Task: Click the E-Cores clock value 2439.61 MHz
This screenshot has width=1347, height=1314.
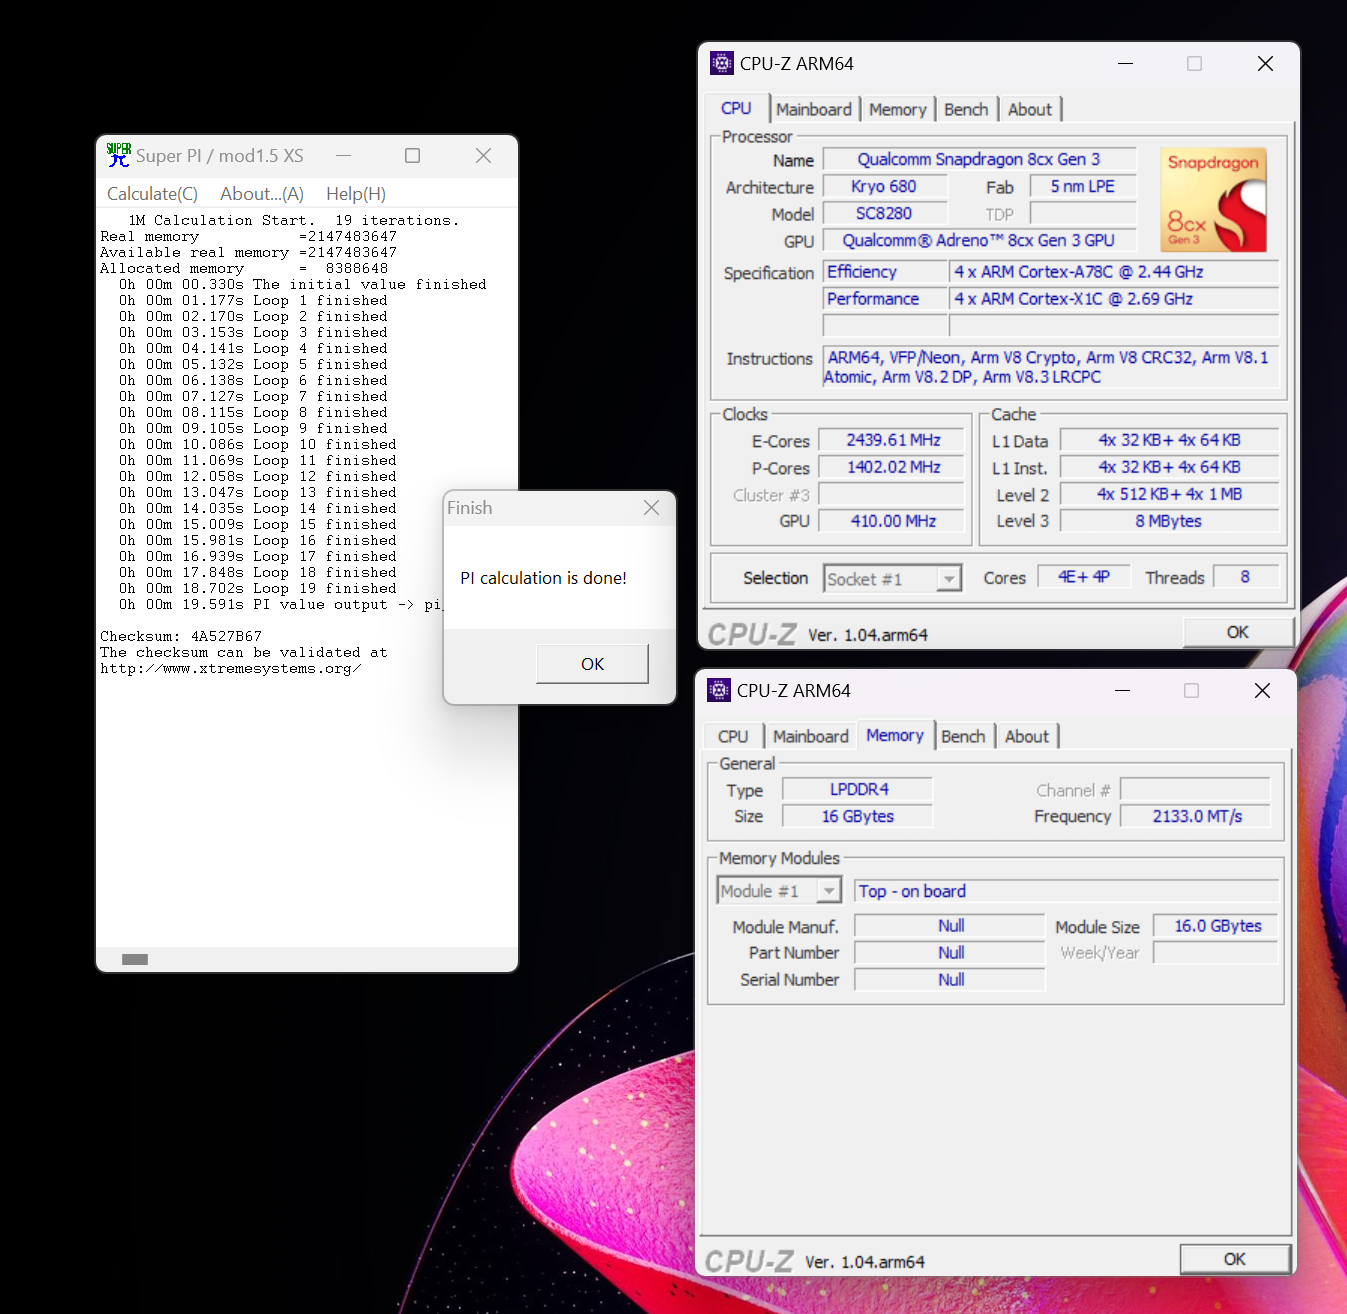Action: pos(893,440)
